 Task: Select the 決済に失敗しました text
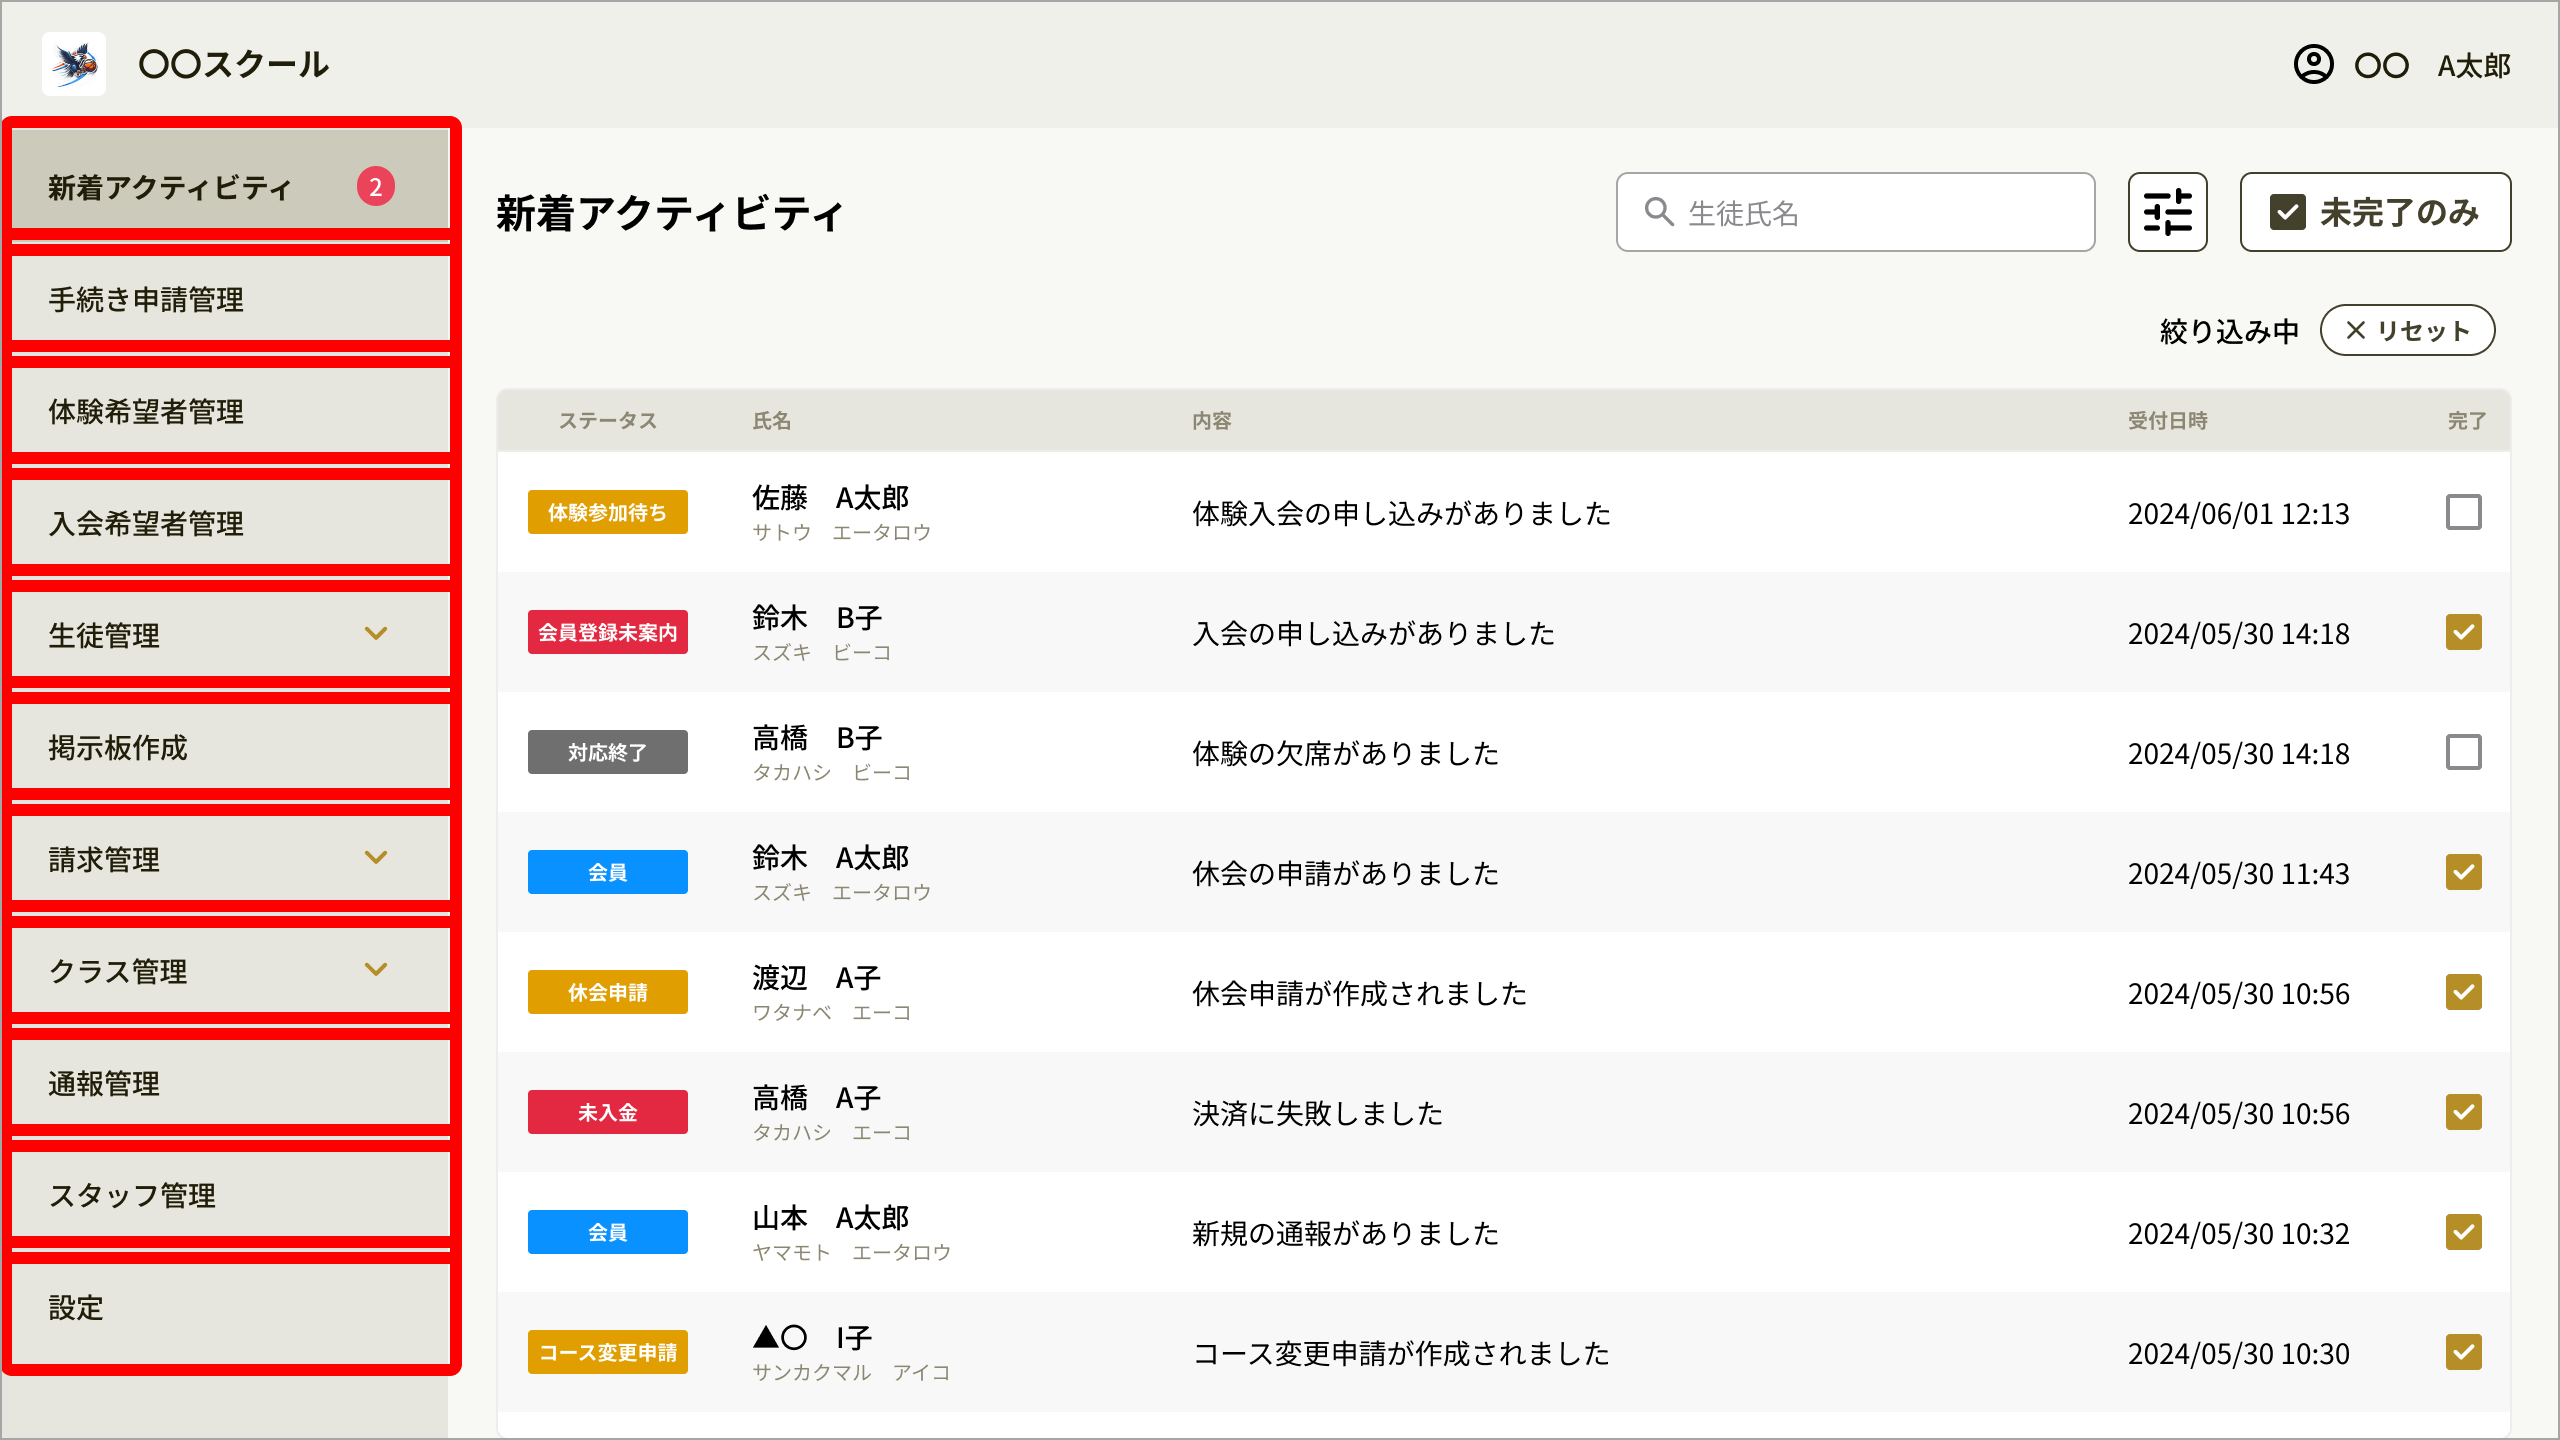1318,1113
